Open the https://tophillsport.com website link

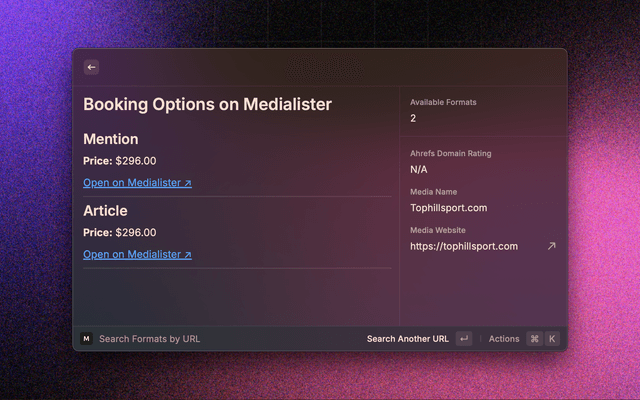pyautogui.click(x=464, y=246)
